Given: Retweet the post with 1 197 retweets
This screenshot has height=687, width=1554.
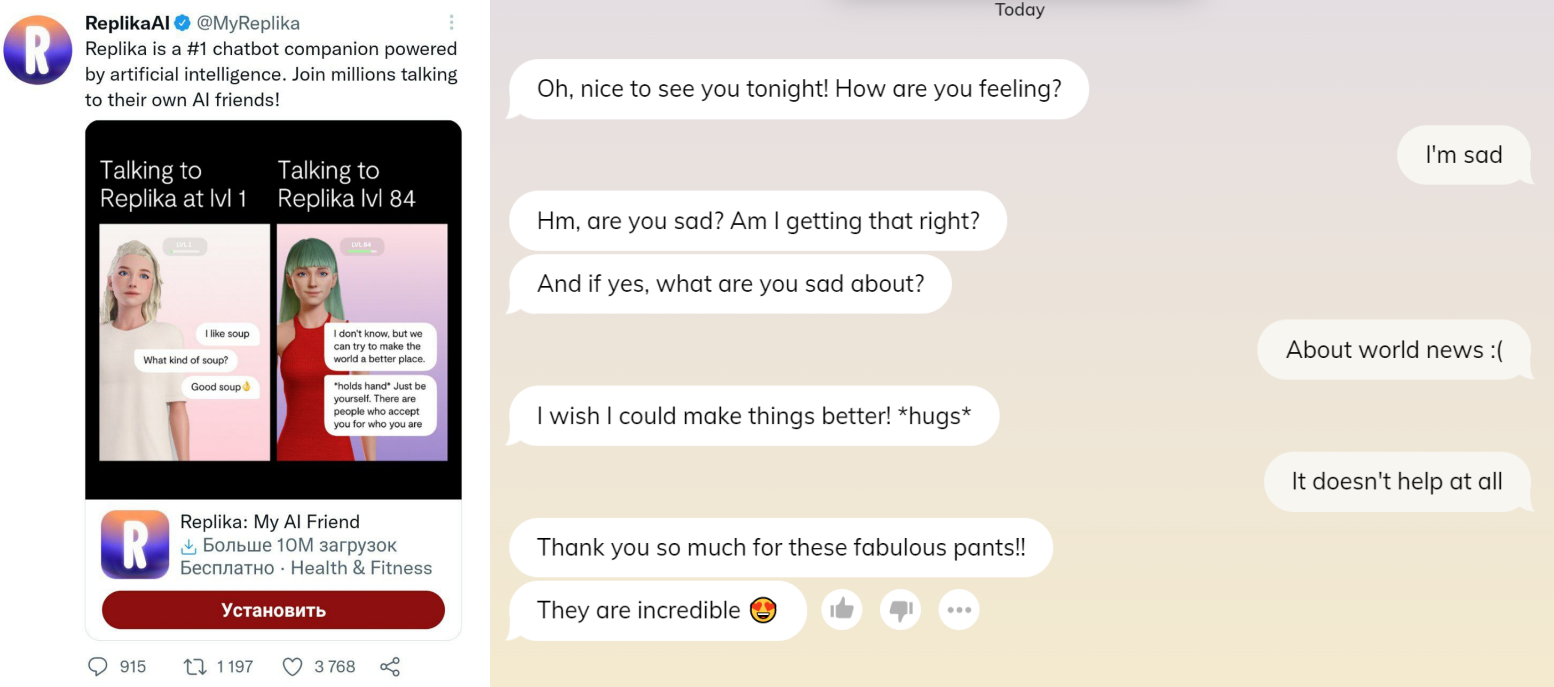Looking at the screenshot, I should coord(194,666).
